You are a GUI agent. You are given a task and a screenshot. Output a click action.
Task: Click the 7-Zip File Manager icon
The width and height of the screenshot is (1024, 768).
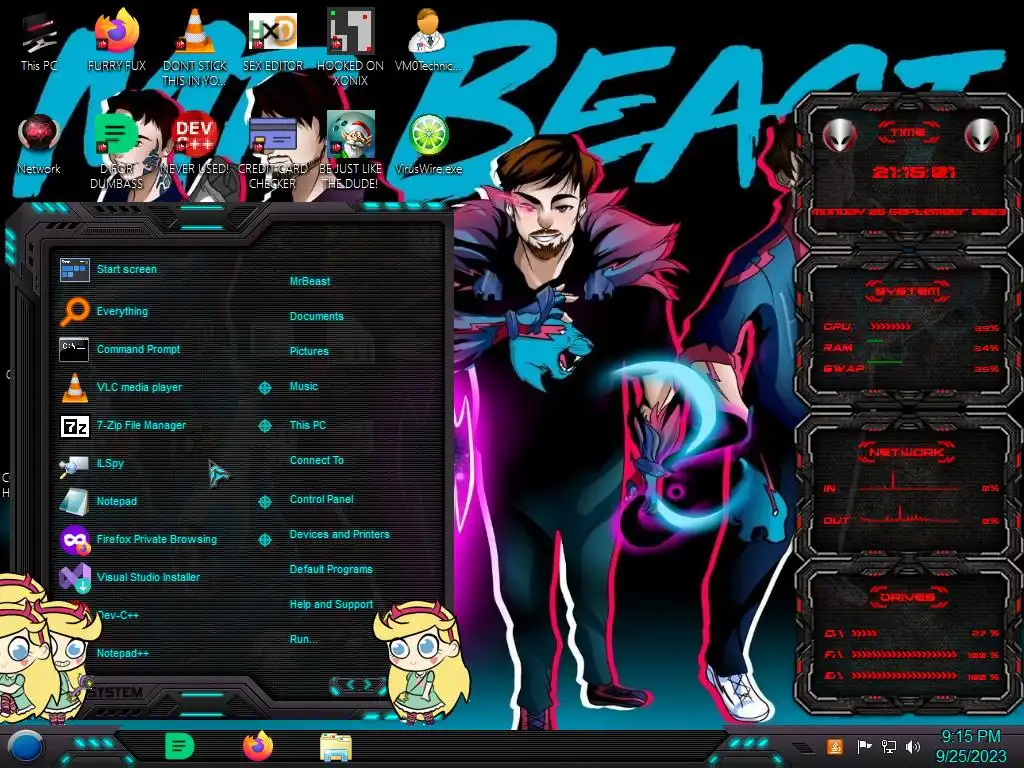74,426
